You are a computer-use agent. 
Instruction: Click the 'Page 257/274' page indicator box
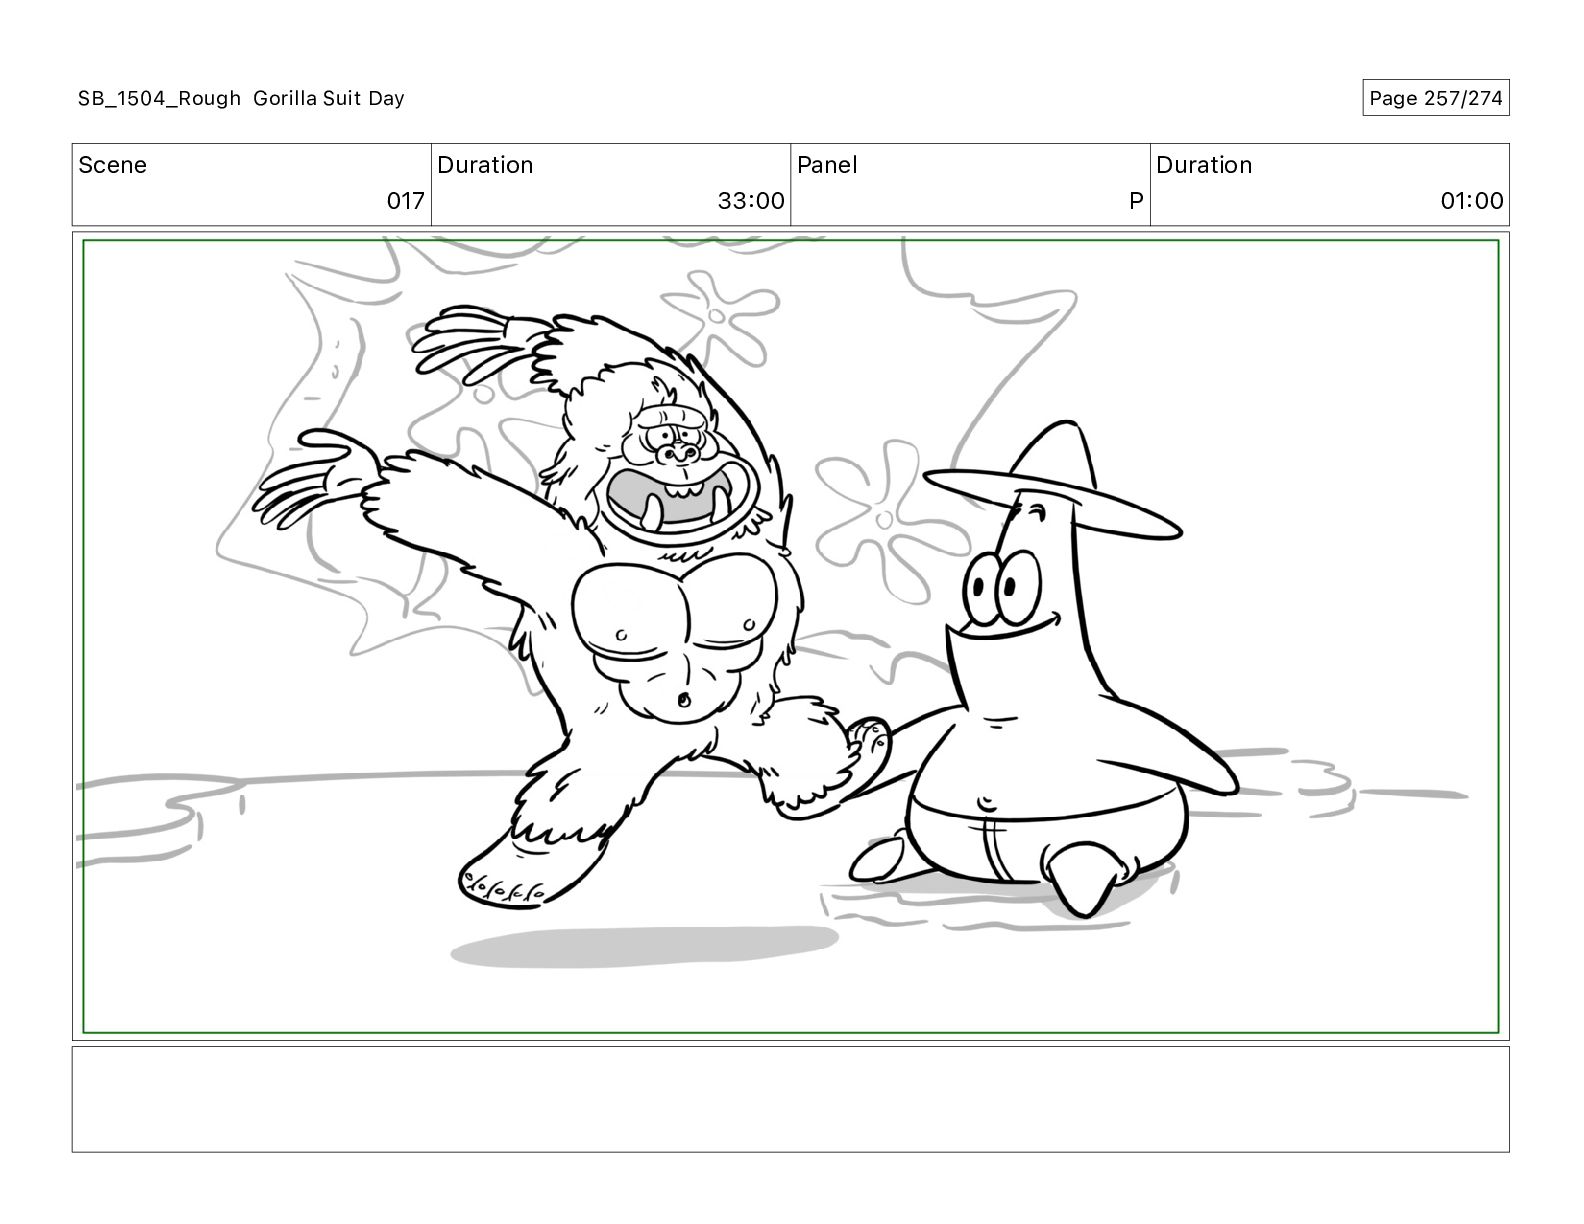1435,98
